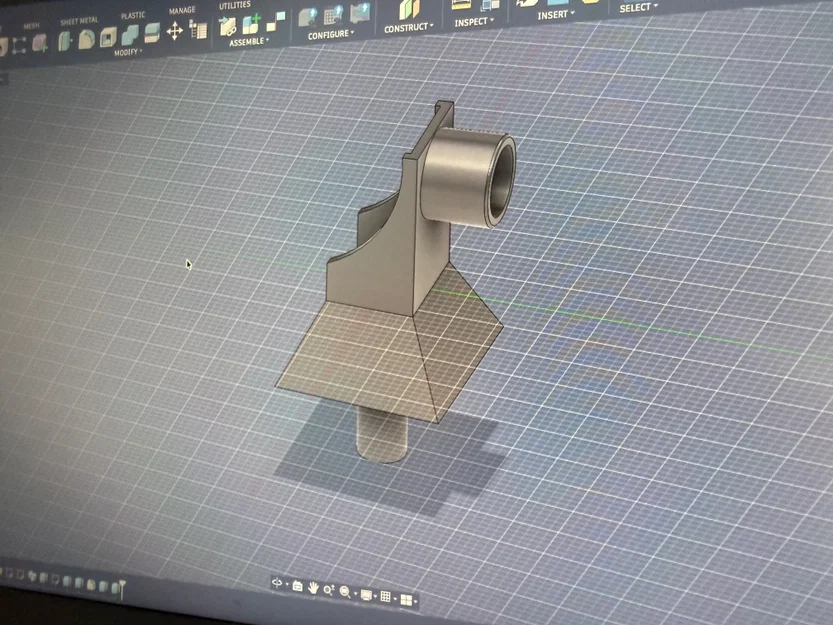This screenshot has width=833, height=625.
Task: Switch to the UTILITIES tab
Action: 235,5
